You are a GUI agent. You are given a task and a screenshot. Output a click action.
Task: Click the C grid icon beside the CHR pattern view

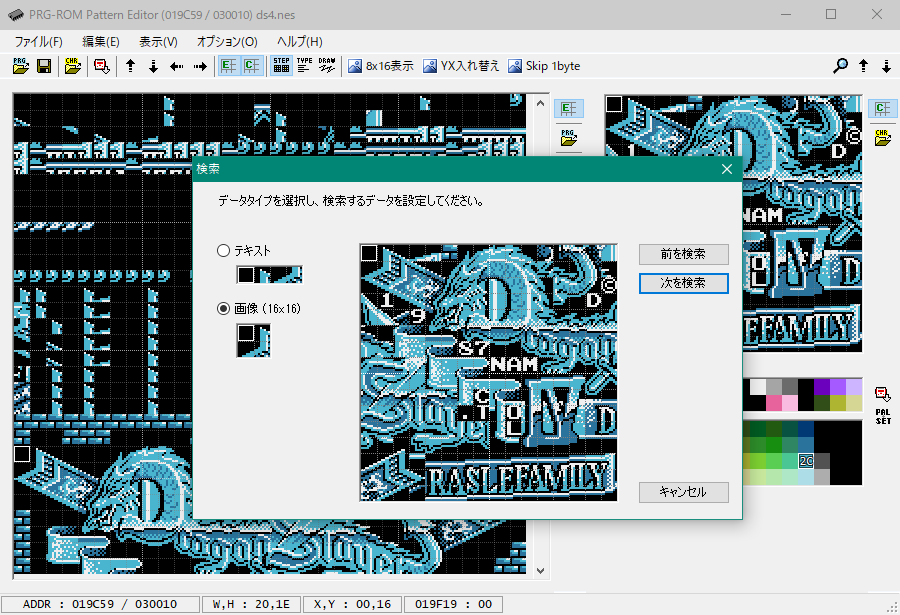(x=882, y=108)
